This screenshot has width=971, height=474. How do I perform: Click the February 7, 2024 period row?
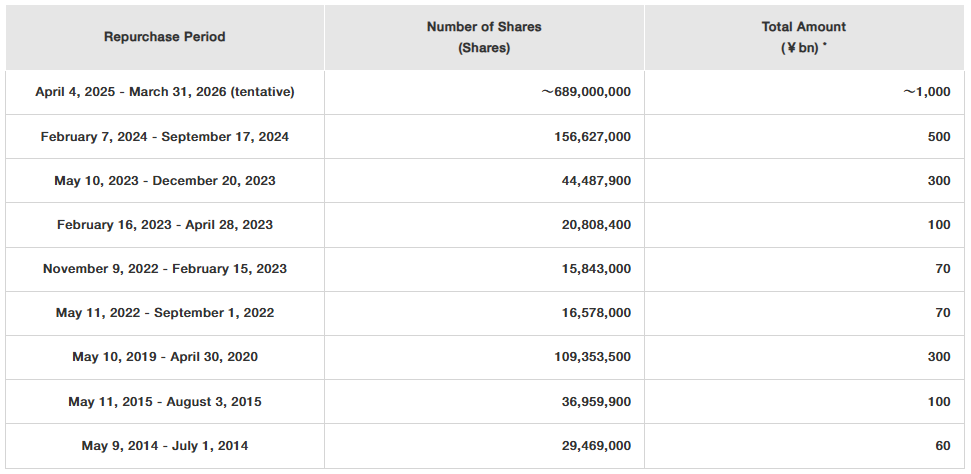click(165, 137)
